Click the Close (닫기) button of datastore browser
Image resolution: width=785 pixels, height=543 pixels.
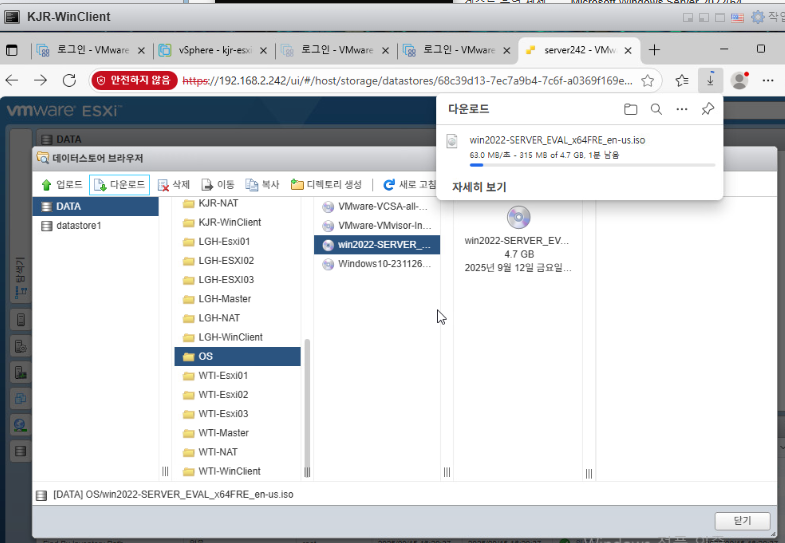(742, 520)
